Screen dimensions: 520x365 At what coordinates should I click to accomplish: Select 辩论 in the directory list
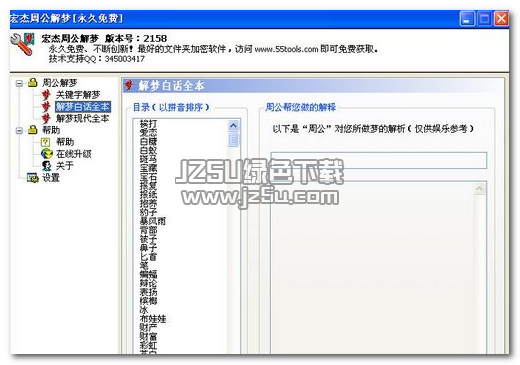coord(148,283)
